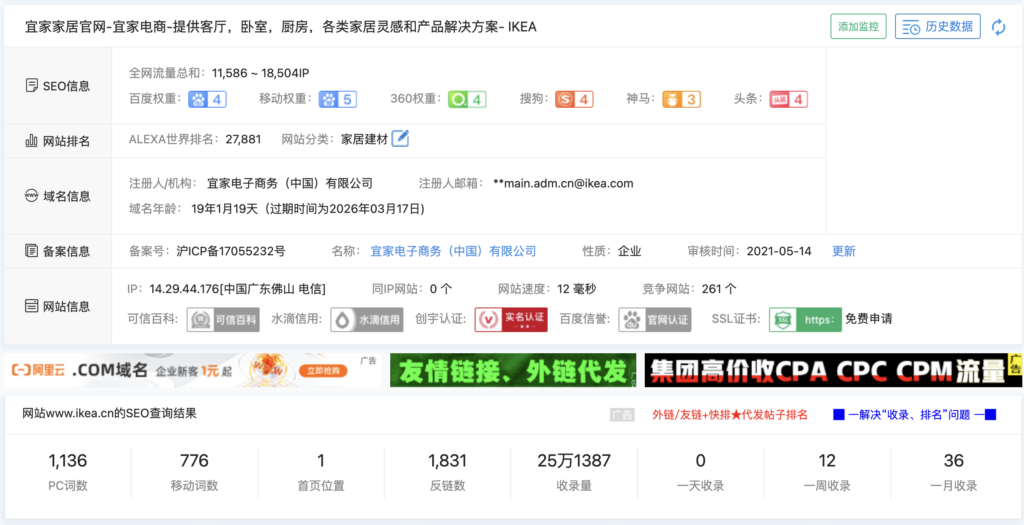Click the PC词数 value 1,136

[x=67, y=461]
